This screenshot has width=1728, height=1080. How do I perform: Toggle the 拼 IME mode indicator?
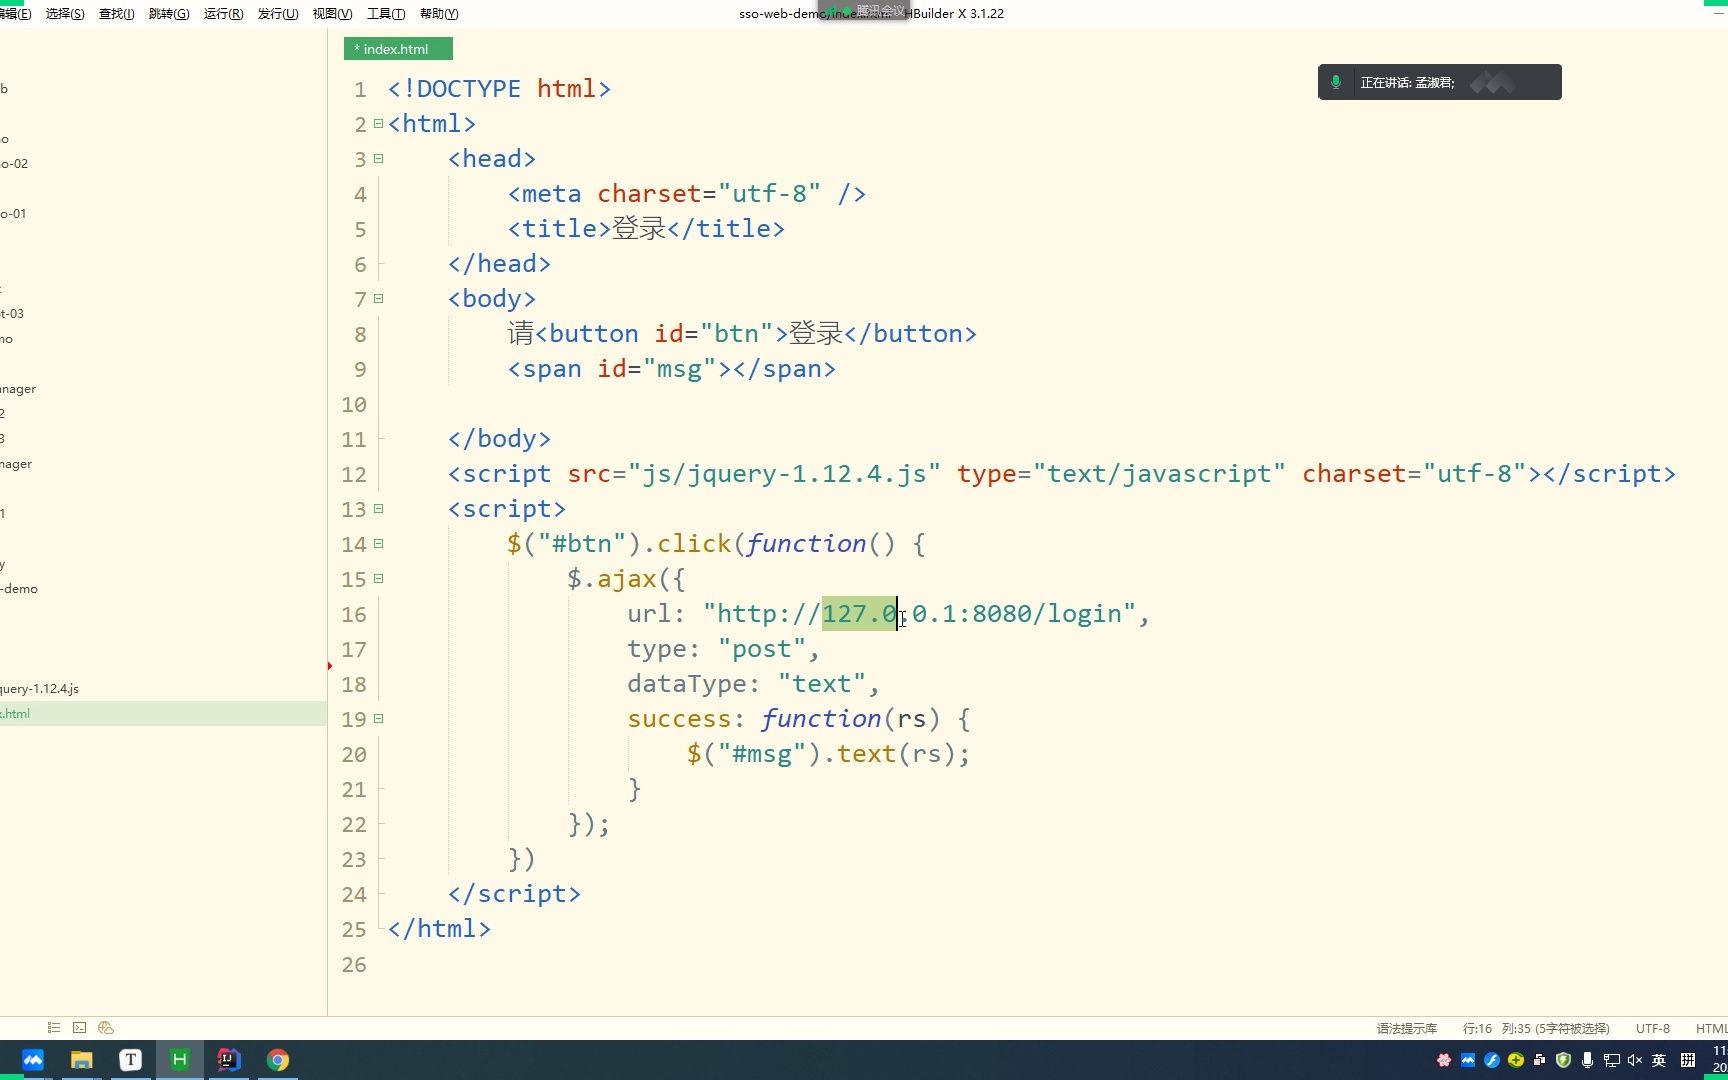point(1688,1060)
